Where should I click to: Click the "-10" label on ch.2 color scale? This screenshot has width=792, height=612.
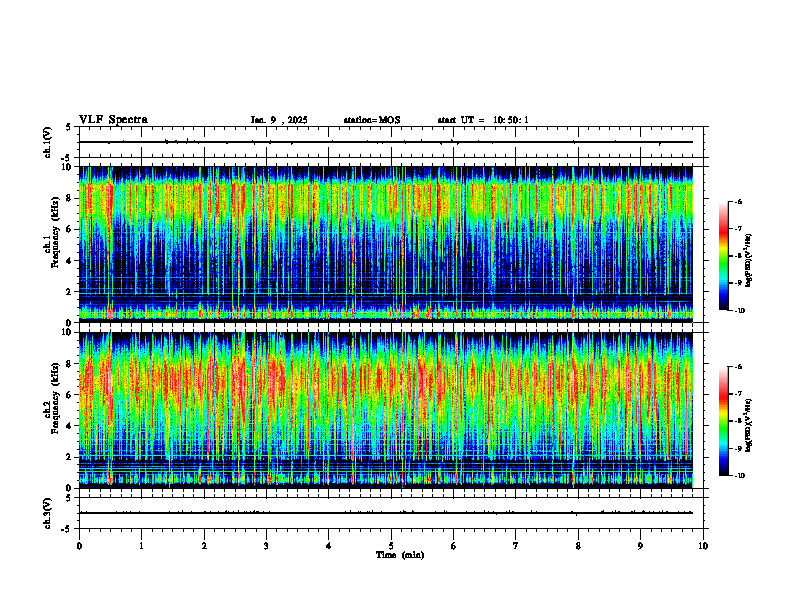pyautogui.click(x=740, y=476)
